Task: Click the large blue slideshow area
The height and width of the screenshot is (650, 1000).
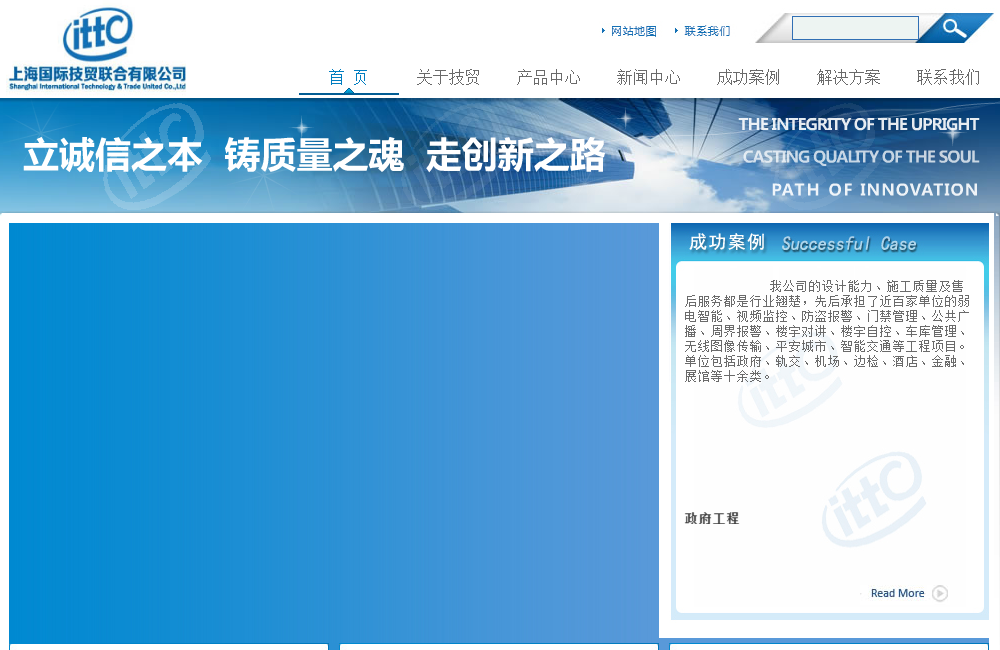Action: coord(334,430)
